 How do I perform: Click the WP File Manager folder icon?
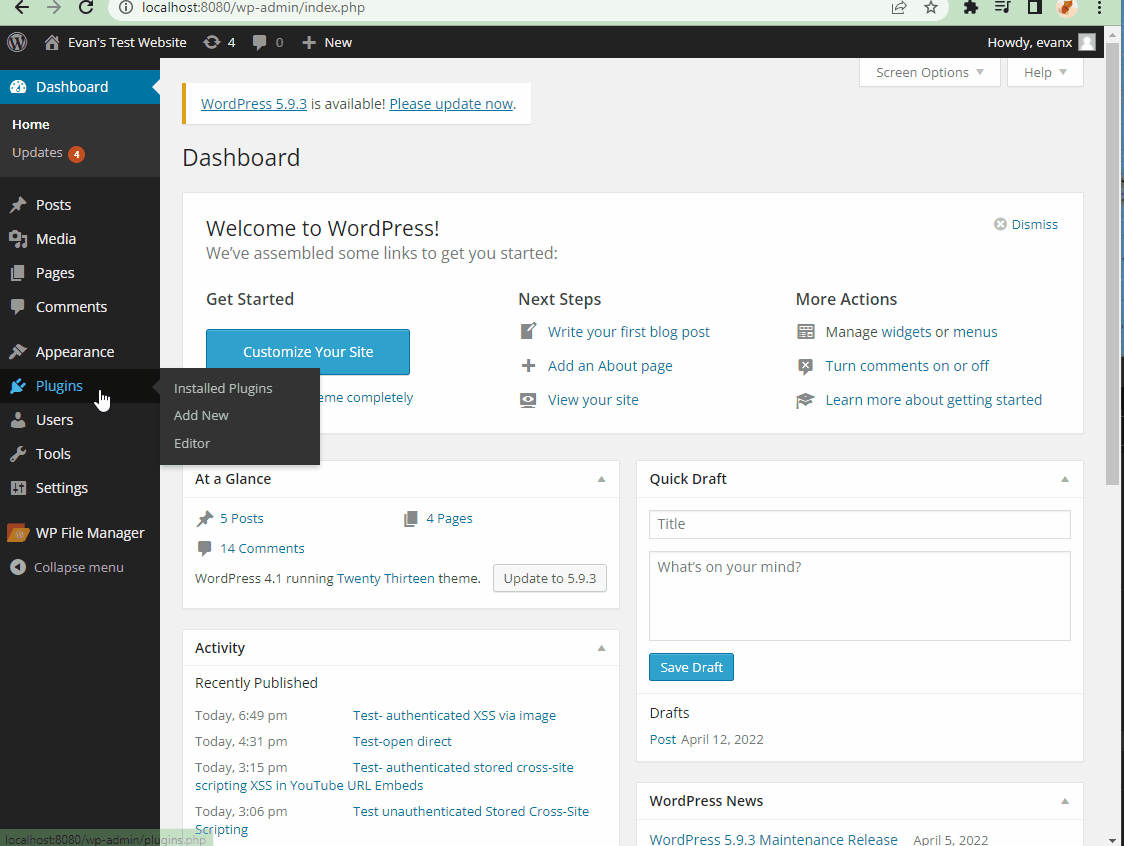point(18,533)
